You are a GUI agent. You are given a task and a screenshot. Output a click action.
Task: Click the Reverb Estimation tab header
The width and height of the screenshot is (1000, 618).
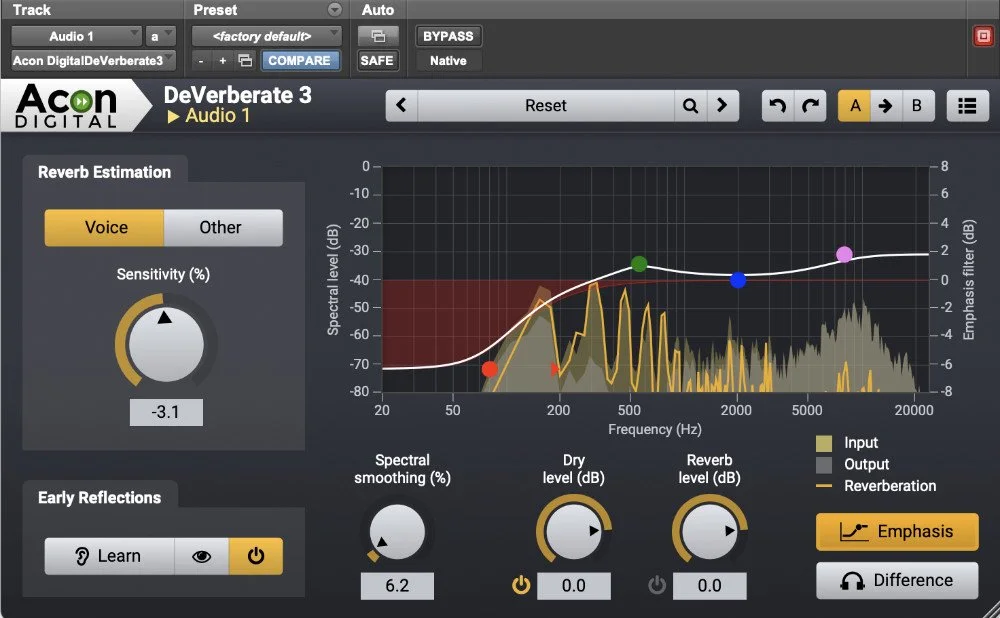(x=105, y=172)
